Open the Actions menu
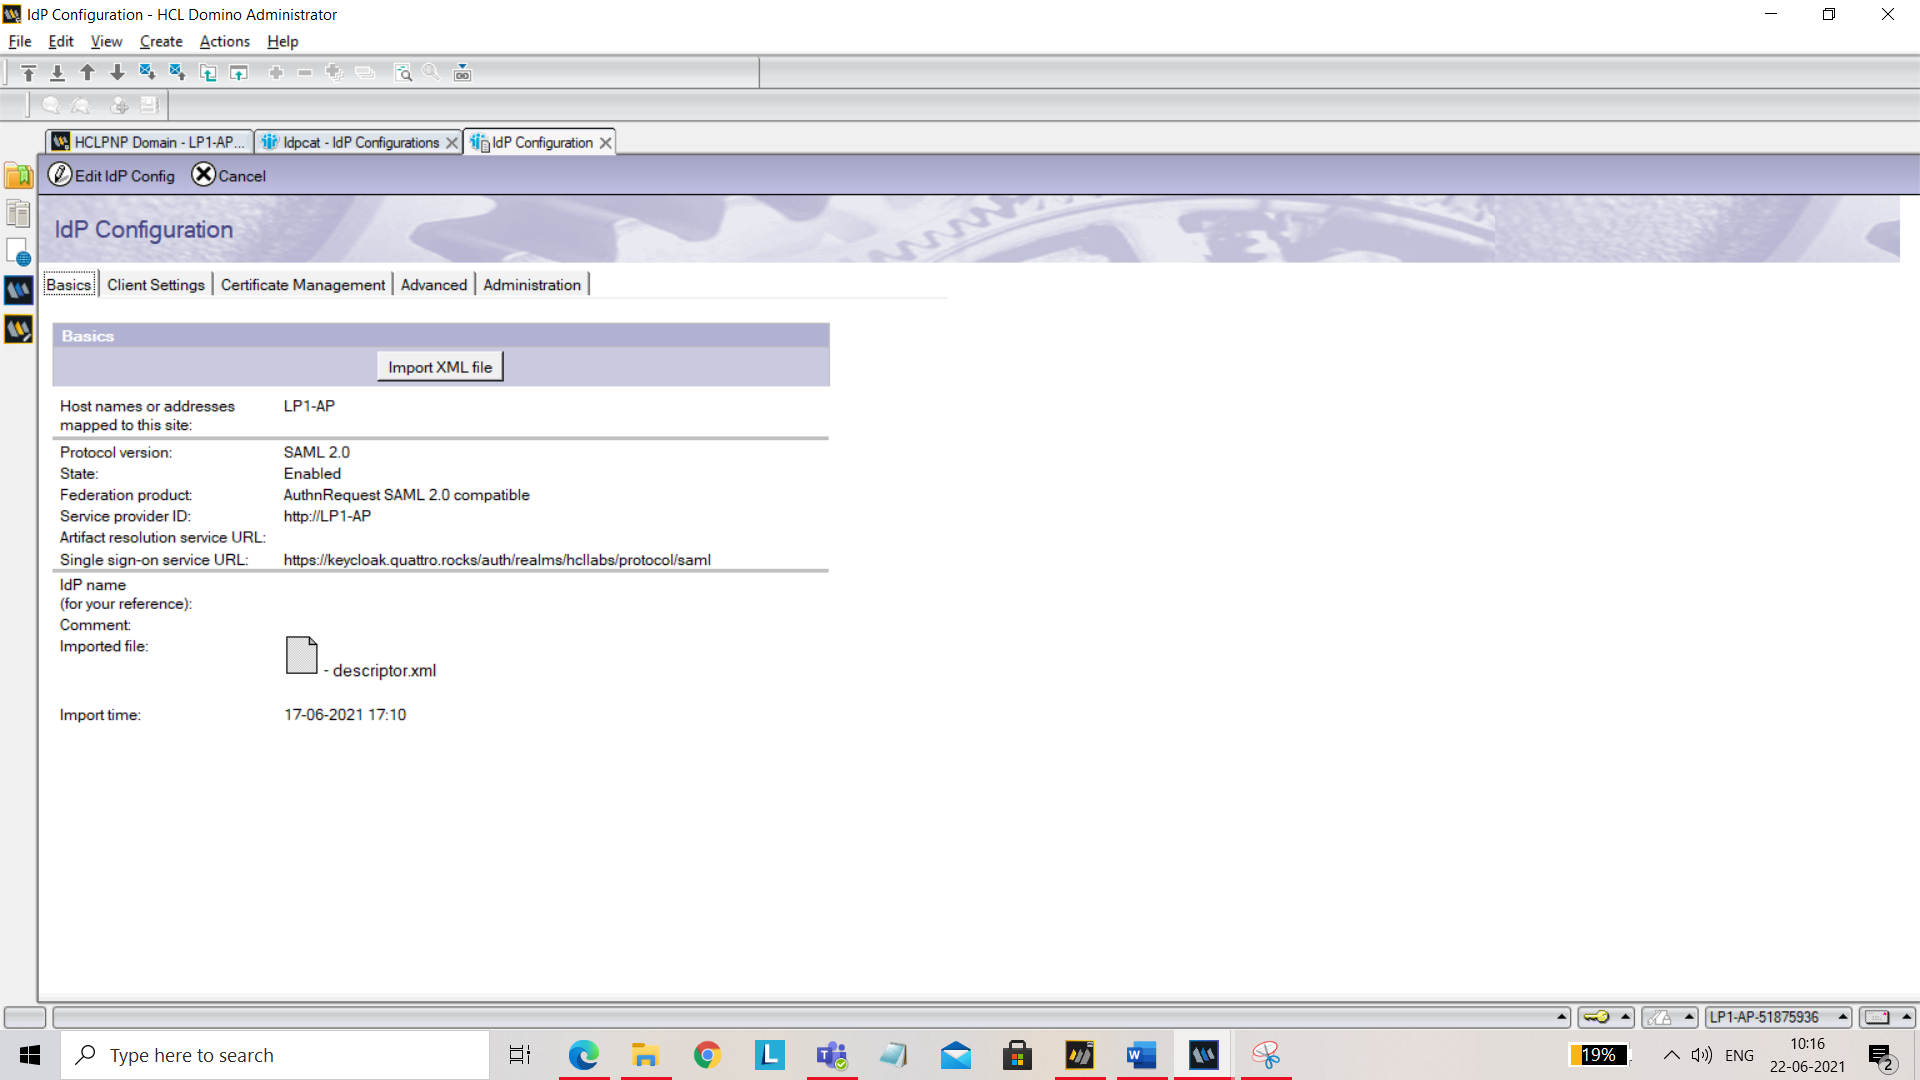The image size is (1920, 1080). pos(223,41)
